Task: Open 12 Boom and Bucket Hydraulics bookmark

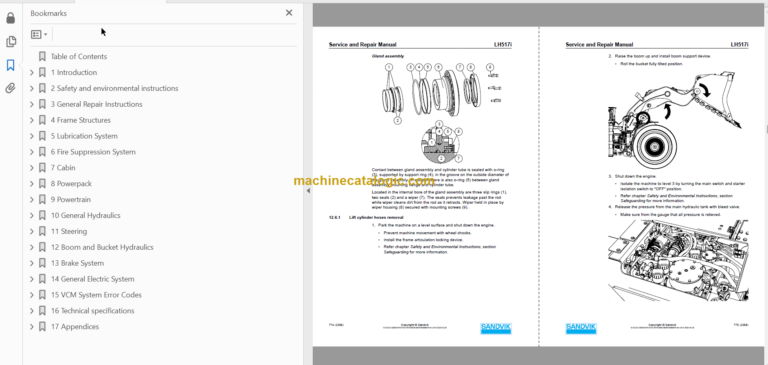Action: (x=102, y=247)
